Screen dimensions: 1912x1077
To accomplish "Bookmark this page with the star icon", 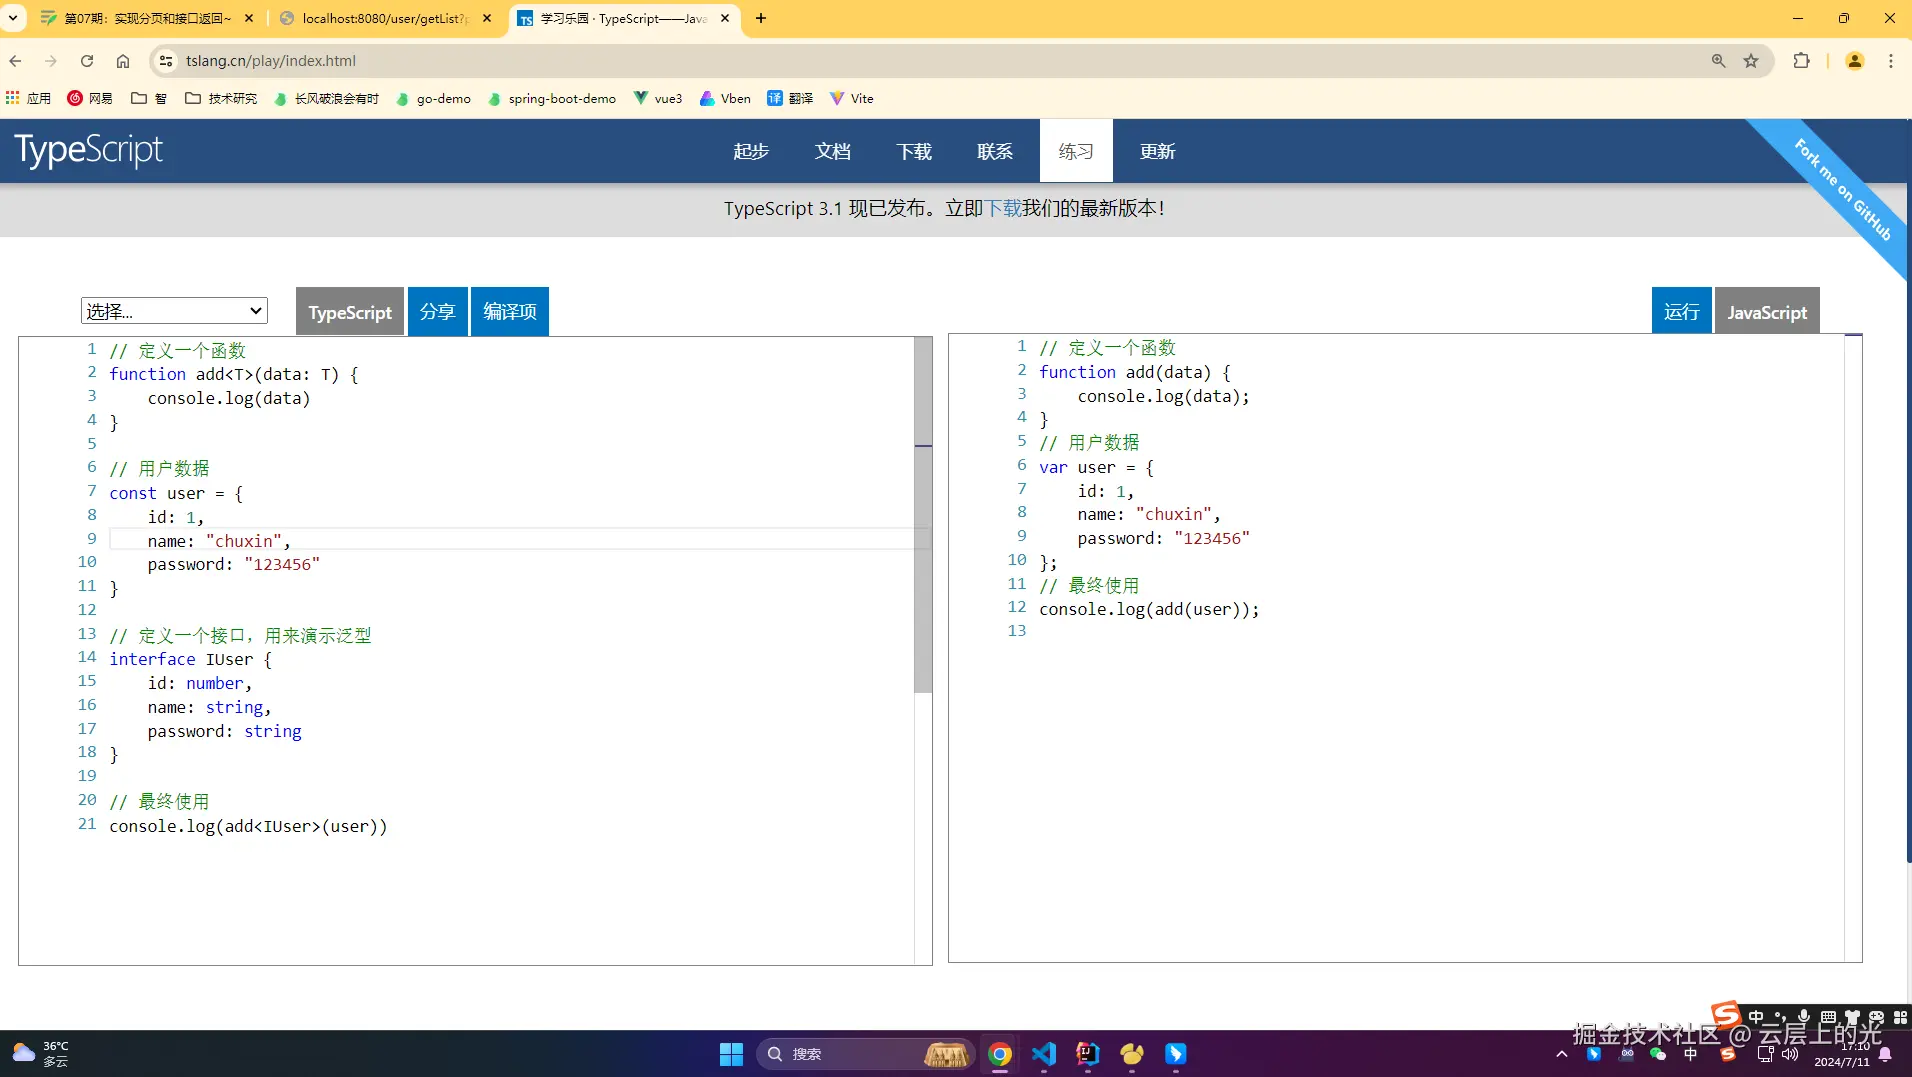I will [1751, 61].
